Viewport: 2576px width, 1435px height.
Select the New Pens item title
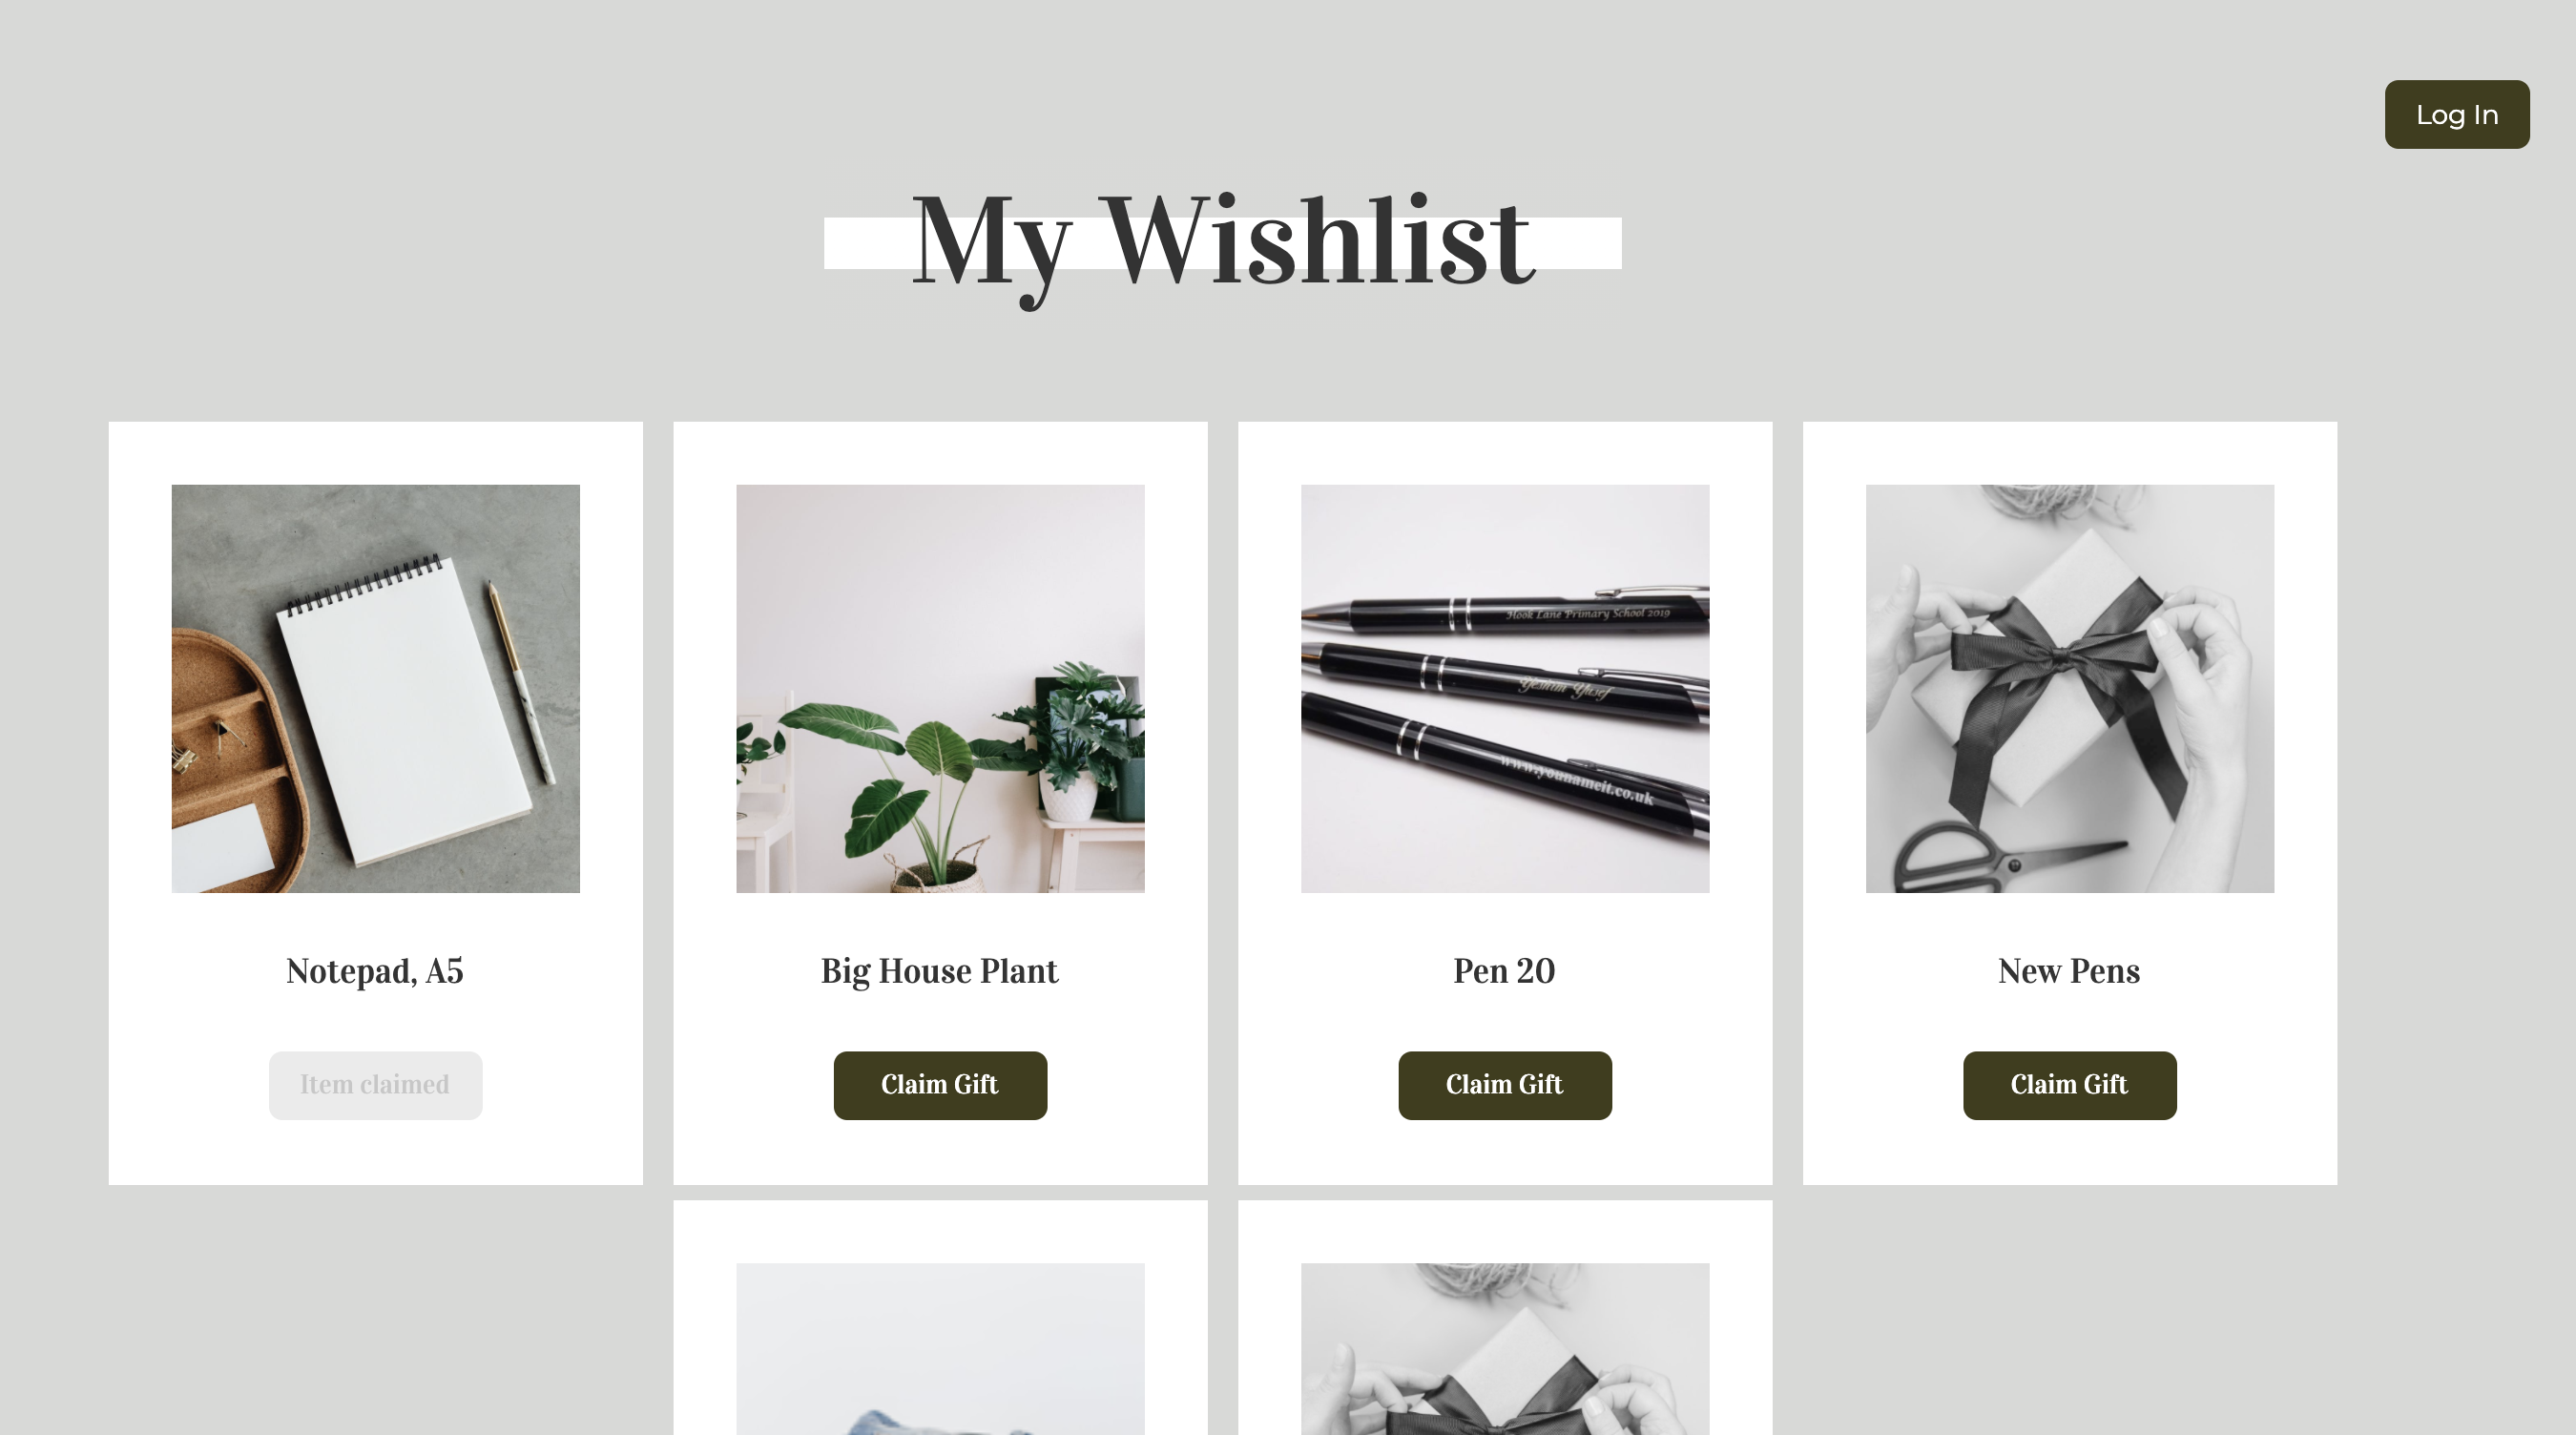[2069, 971]
